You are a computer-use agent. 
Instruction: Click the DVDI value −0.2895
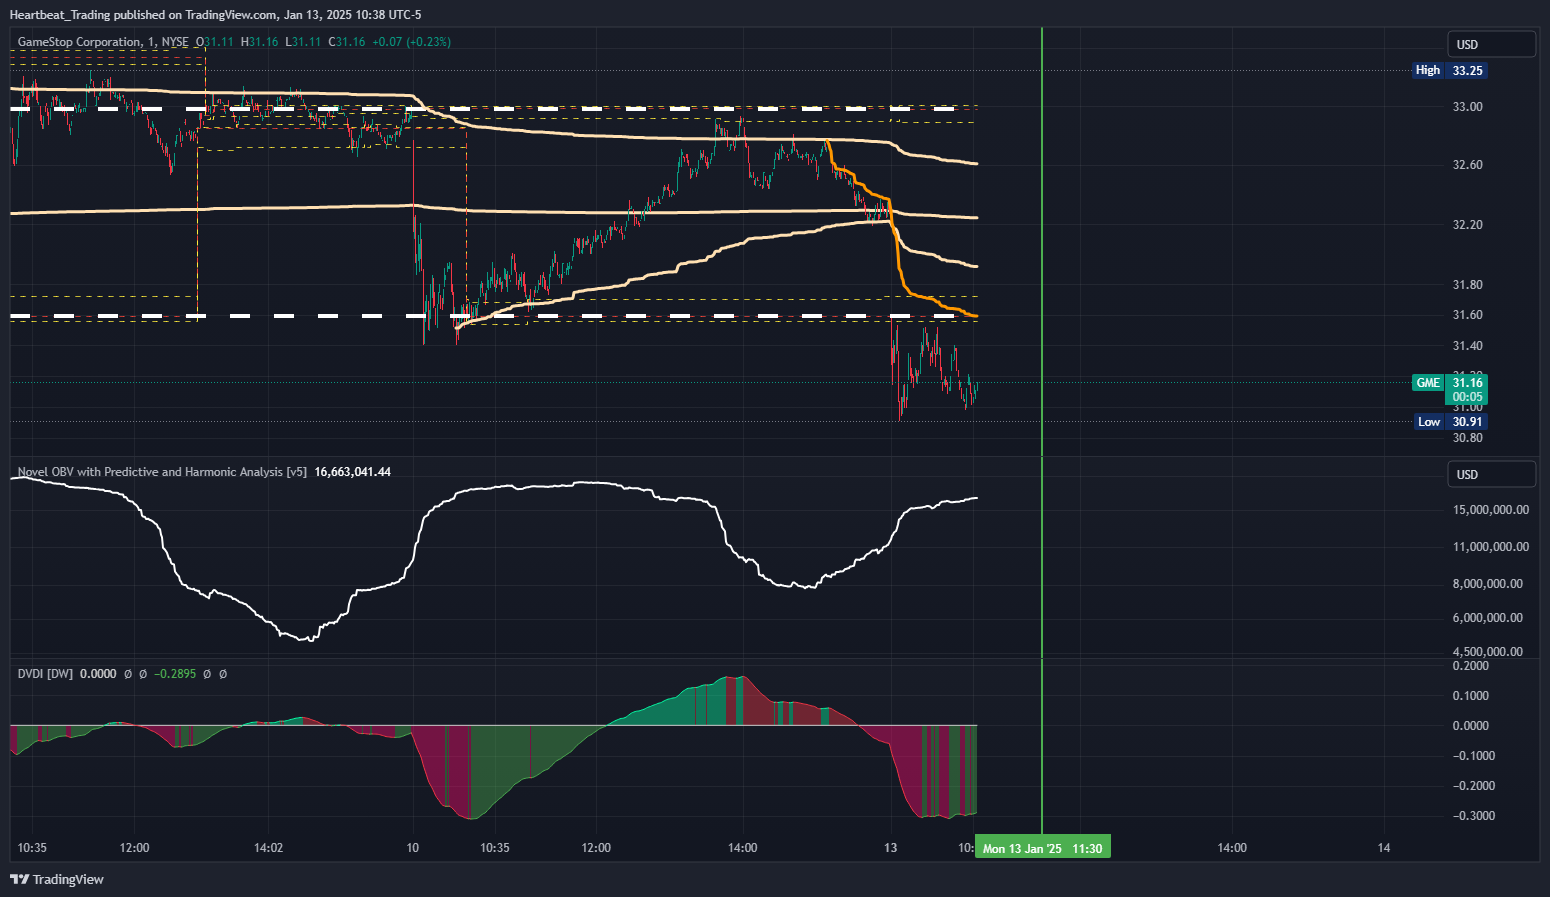(x=177, y=674)
